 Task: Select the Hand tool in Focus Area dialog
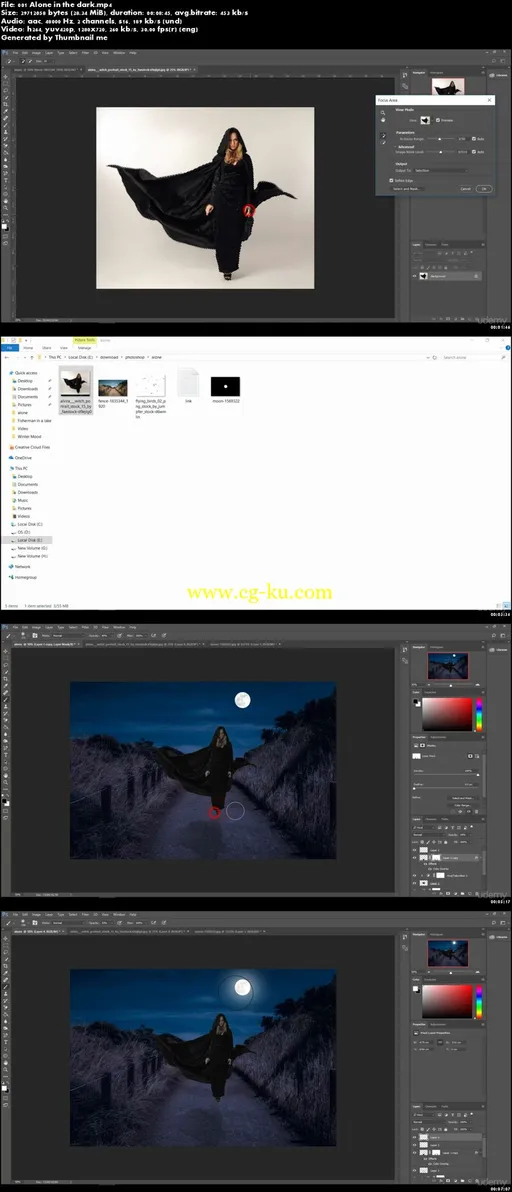pyautogui.click(x=383, y=119)
